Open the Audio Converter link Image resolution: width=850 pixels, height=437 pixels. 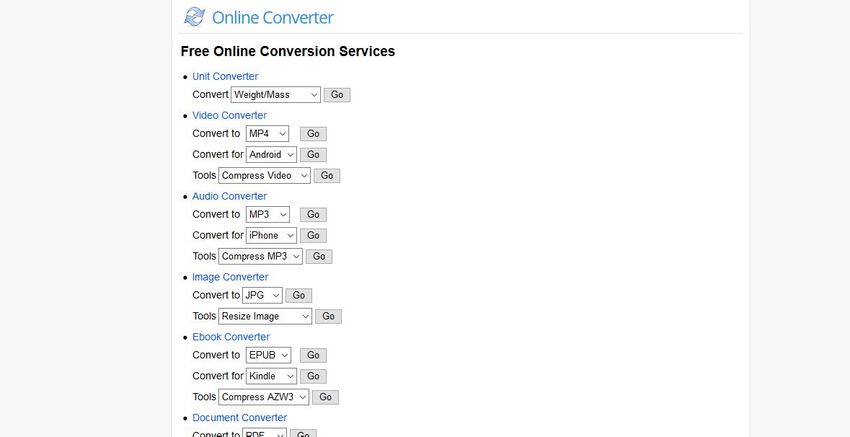pyautogui.click(x=229, y=196)
